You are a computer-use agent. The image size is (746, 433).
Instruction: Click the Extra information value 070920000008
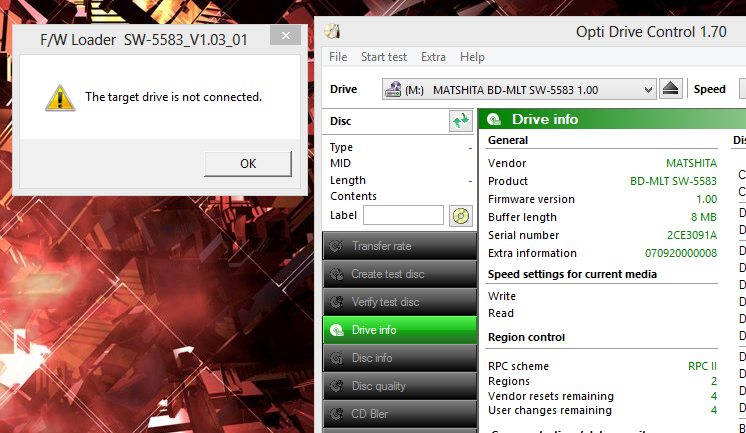coord(681,253)
